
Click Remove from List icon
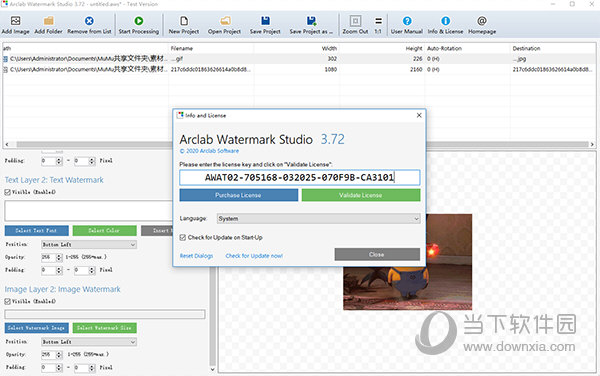point(89,21)
